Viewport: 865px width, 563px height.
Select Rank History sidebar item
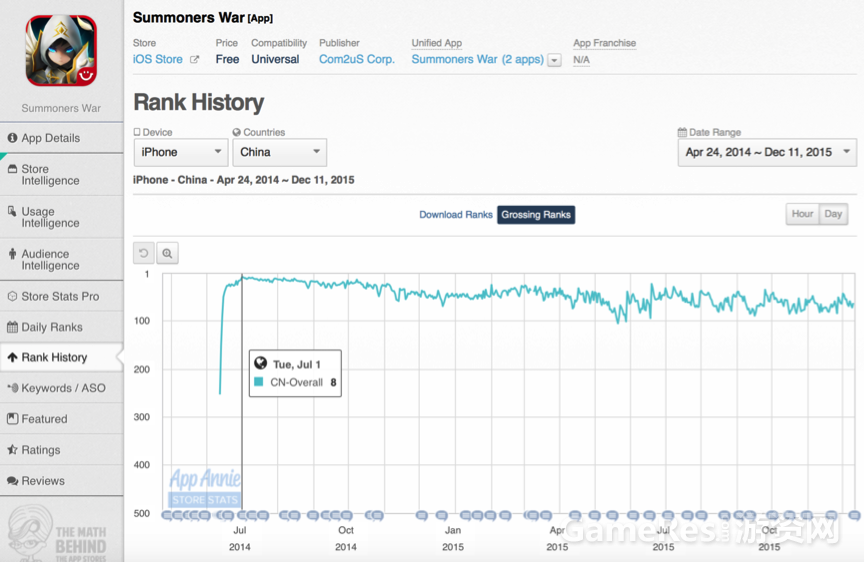tap(61, 357)
